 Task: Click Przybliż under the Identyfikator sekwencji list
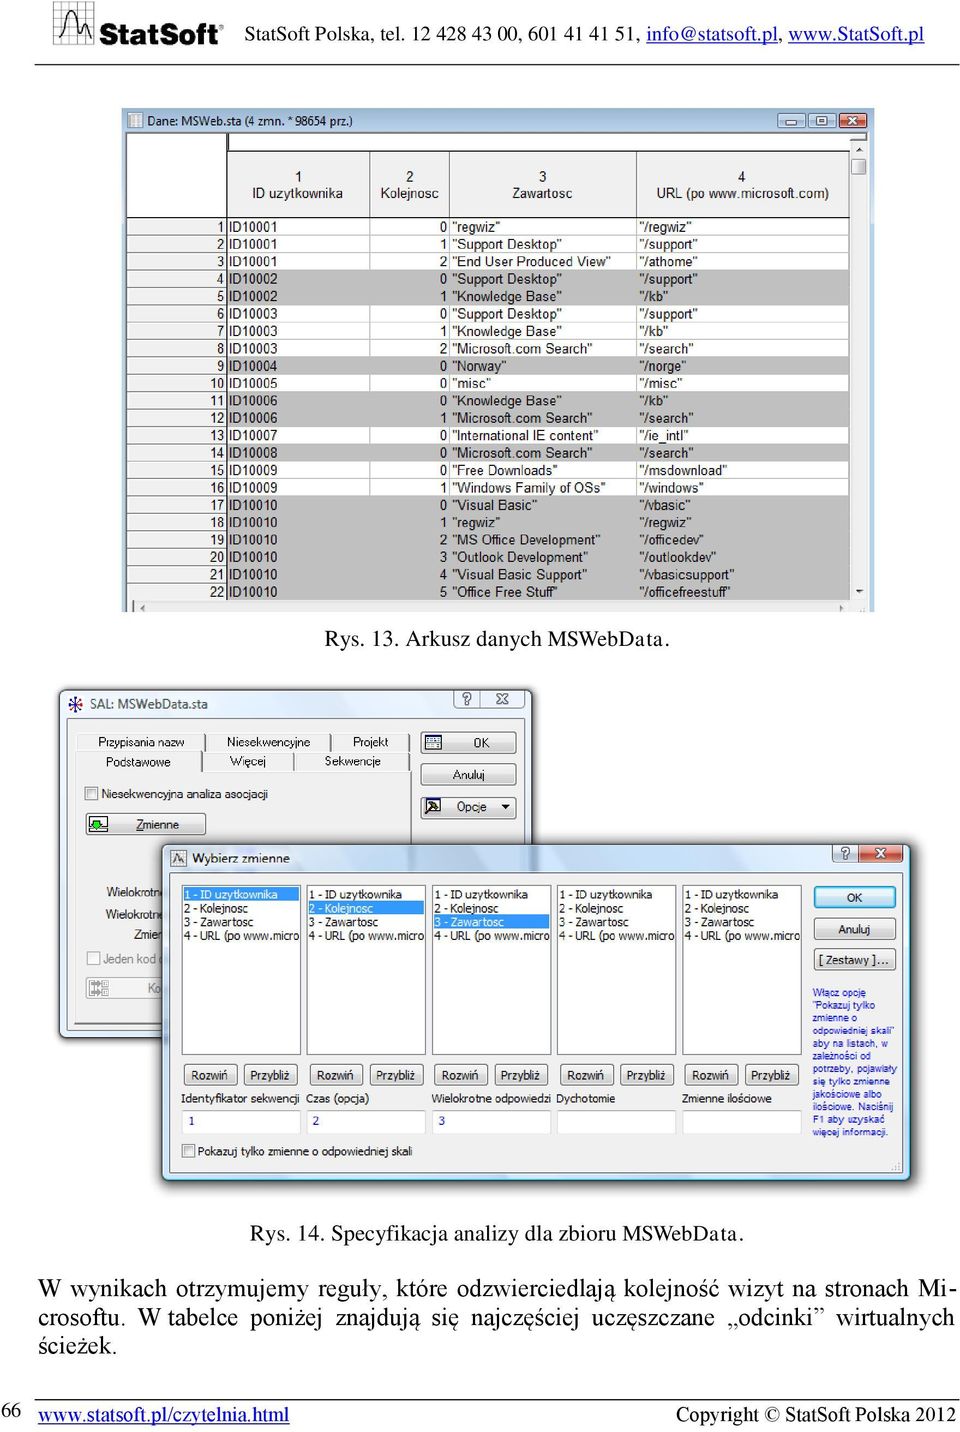pos(270,1076)
